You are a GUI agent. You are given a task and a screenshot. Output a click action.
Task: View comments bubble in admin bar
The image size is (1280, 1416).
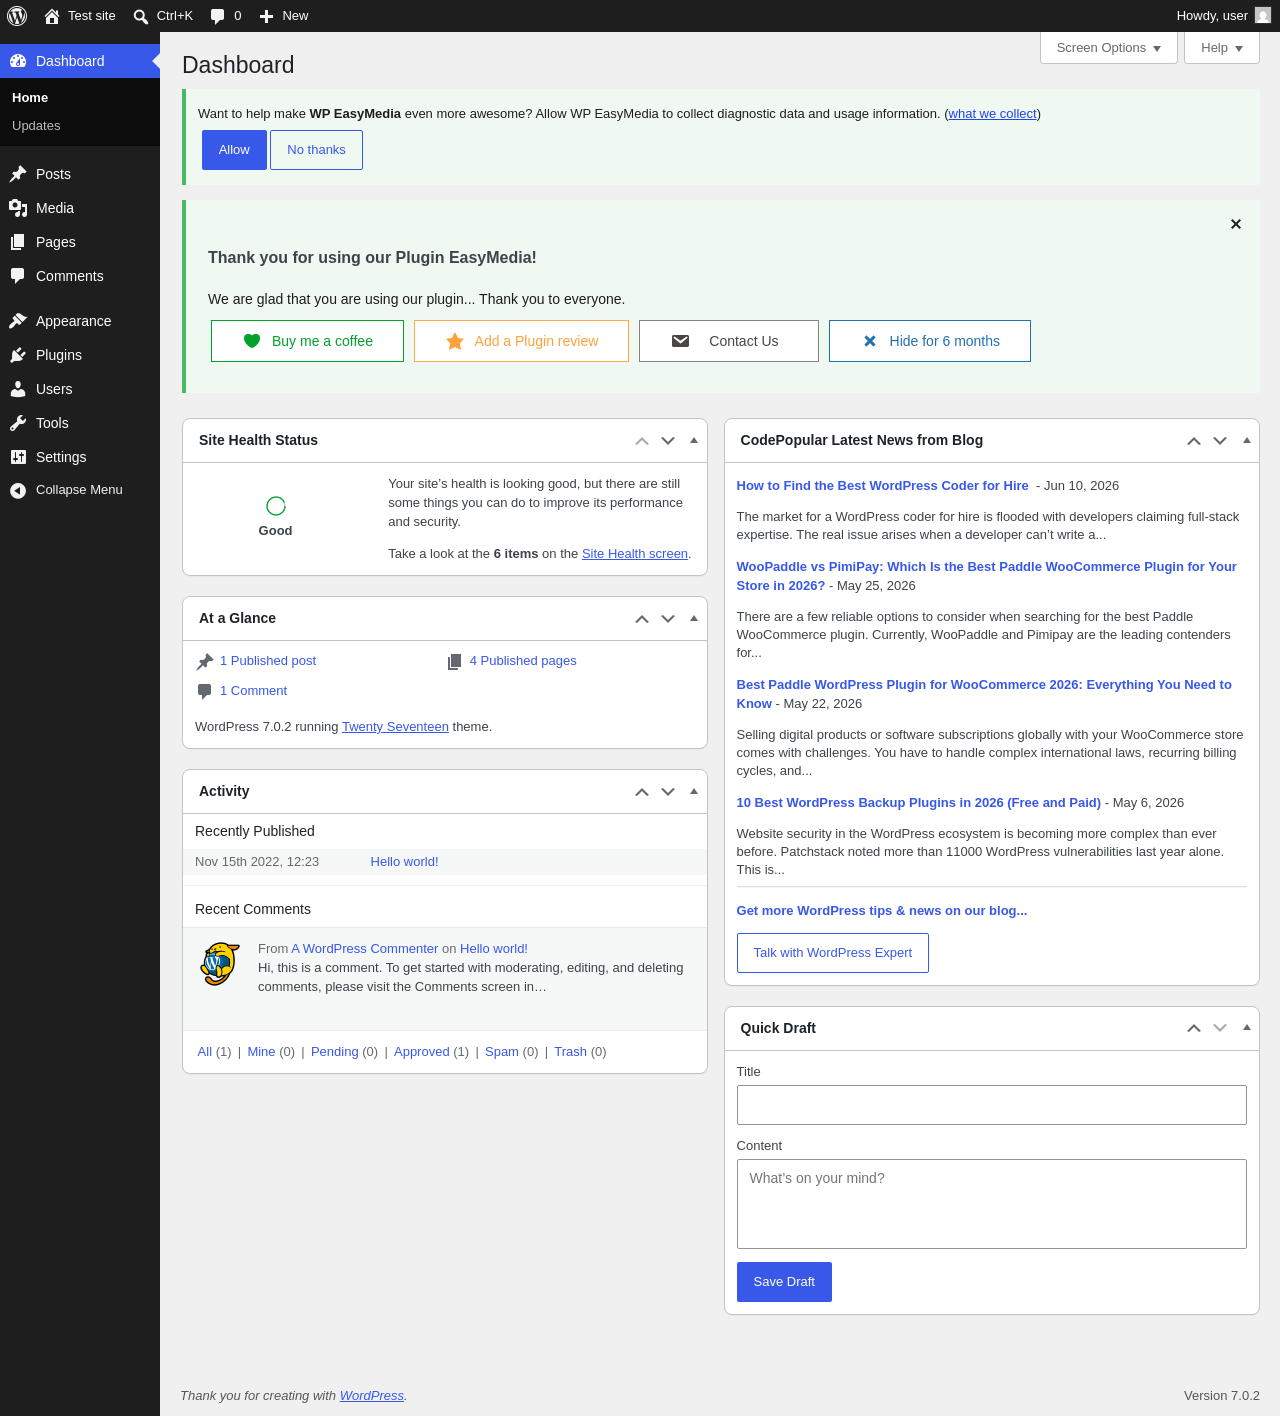pos(226,16)
